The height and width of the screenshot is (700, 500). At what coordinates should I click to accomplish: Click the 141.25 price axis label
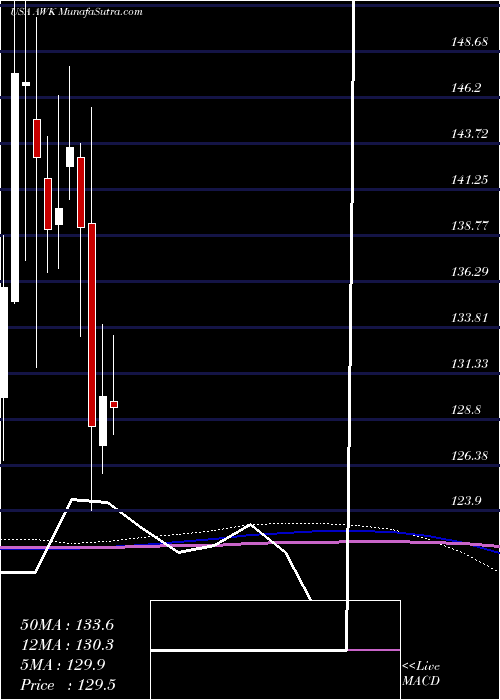tap(469, 180)
